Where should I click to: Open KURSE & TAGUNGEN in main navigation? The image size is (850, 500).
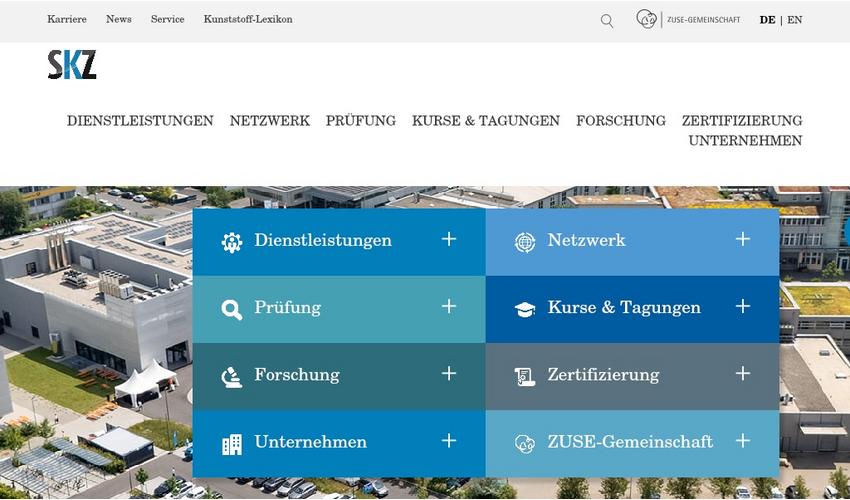[486, 120]
